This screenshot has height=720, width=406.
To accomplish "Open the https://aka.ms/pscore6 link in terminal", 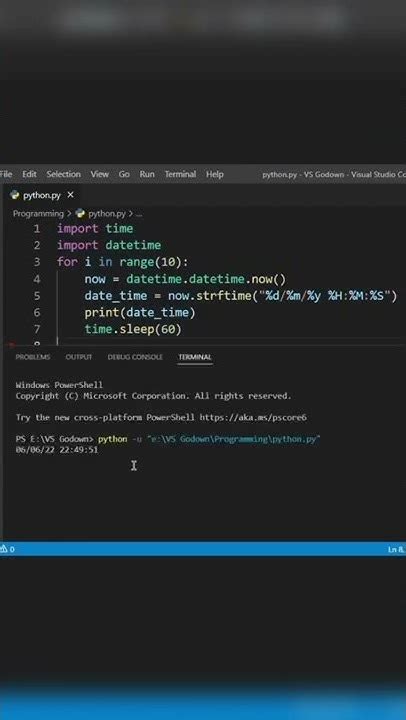I will [254, 418].
